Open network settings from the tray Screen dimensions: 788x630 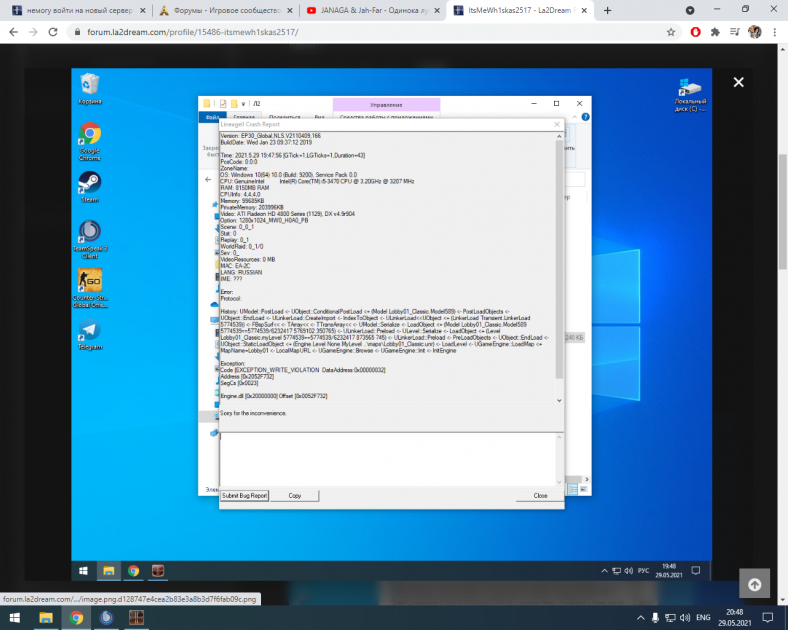pyautogui.click(x=670, y=617)
